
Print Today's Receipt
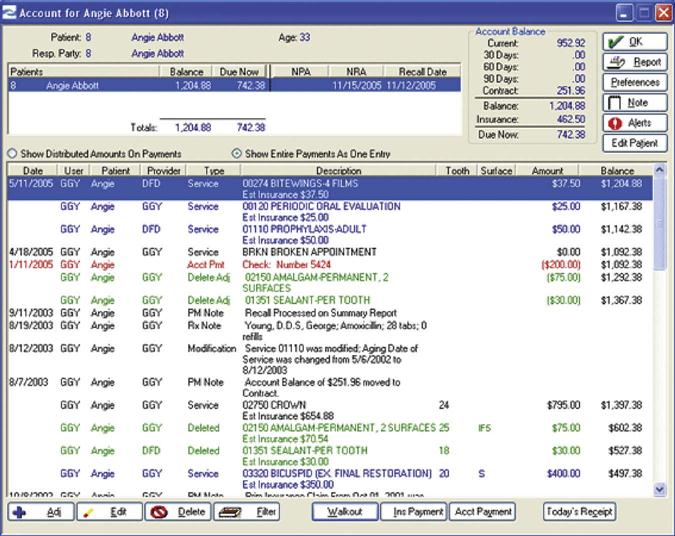coord(580,511)
